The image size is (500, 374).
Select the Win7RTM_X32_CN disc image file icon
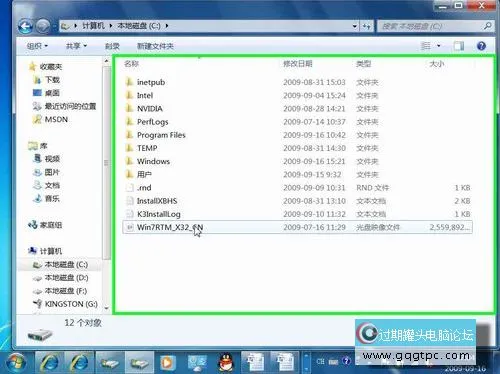coord(129,227)
